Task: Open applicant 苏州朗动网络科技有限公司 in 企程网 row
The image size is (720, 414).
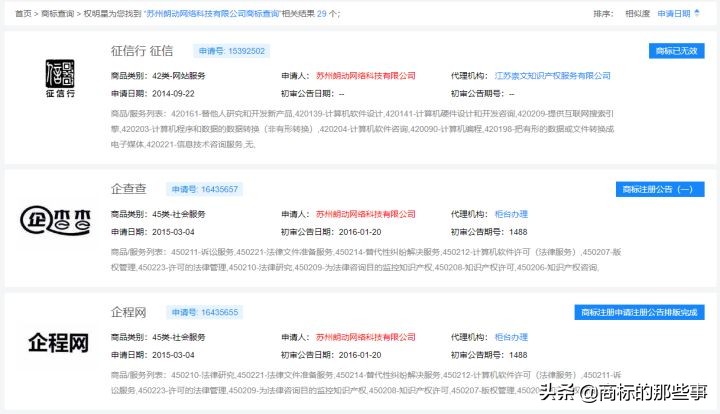Action: (366, 337)
